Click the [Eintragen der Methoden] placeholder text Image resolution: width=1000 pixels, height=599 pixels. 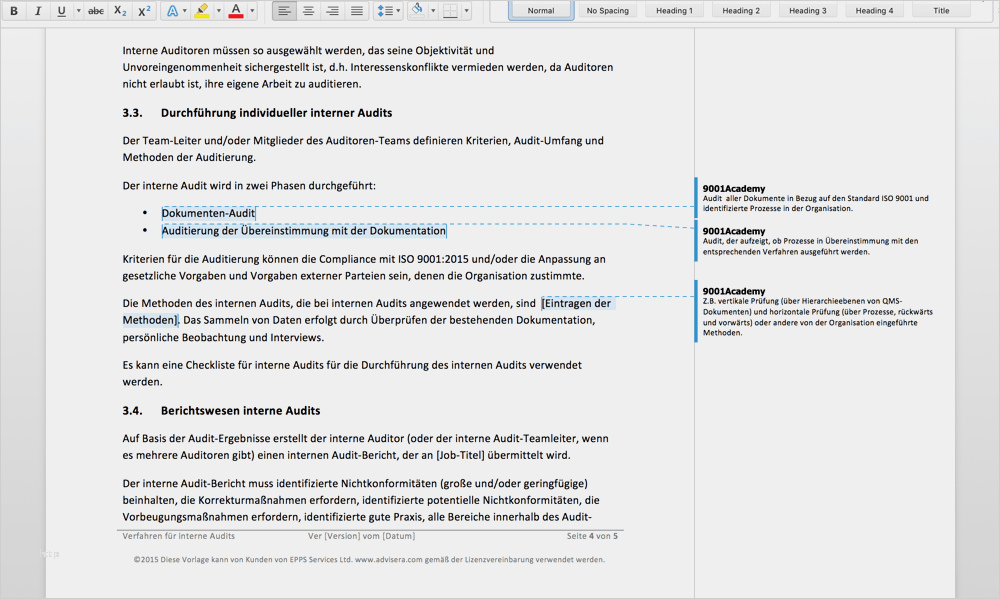coord(576,303)
